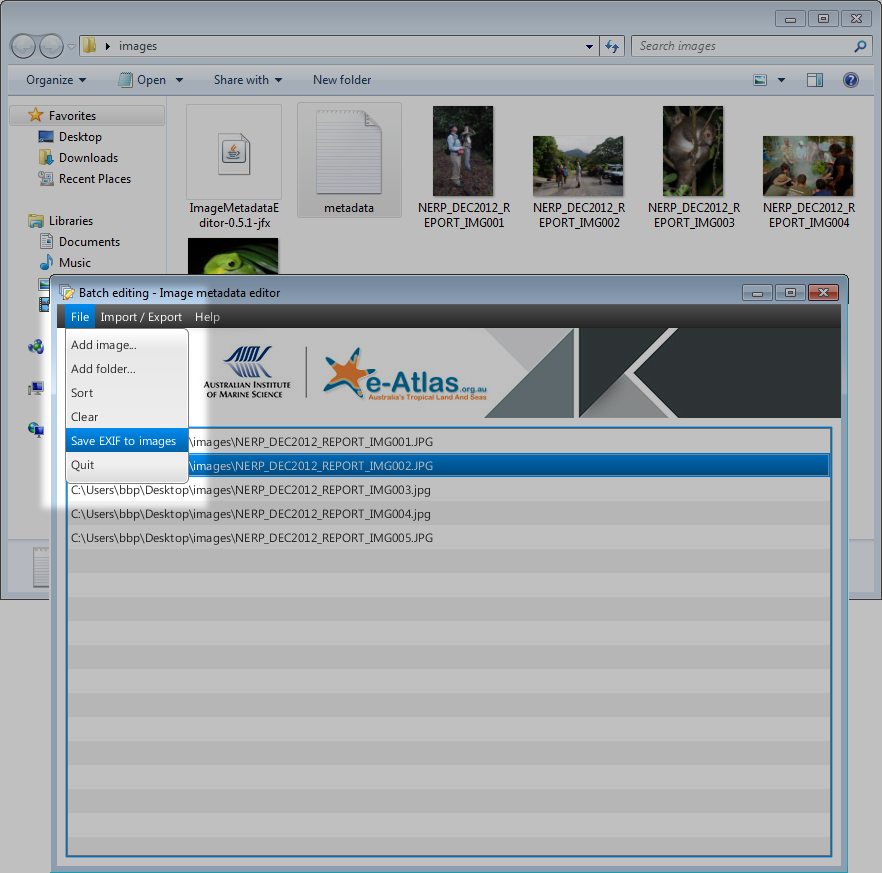Open Downloads in the Favorites list
Viewport: 882px width, 873px height.
coord(88,158)
